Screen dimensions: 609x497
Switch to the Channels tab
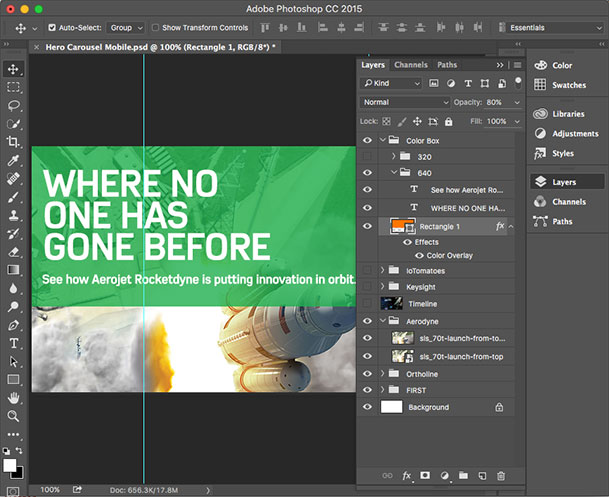[x=410, y=65]
